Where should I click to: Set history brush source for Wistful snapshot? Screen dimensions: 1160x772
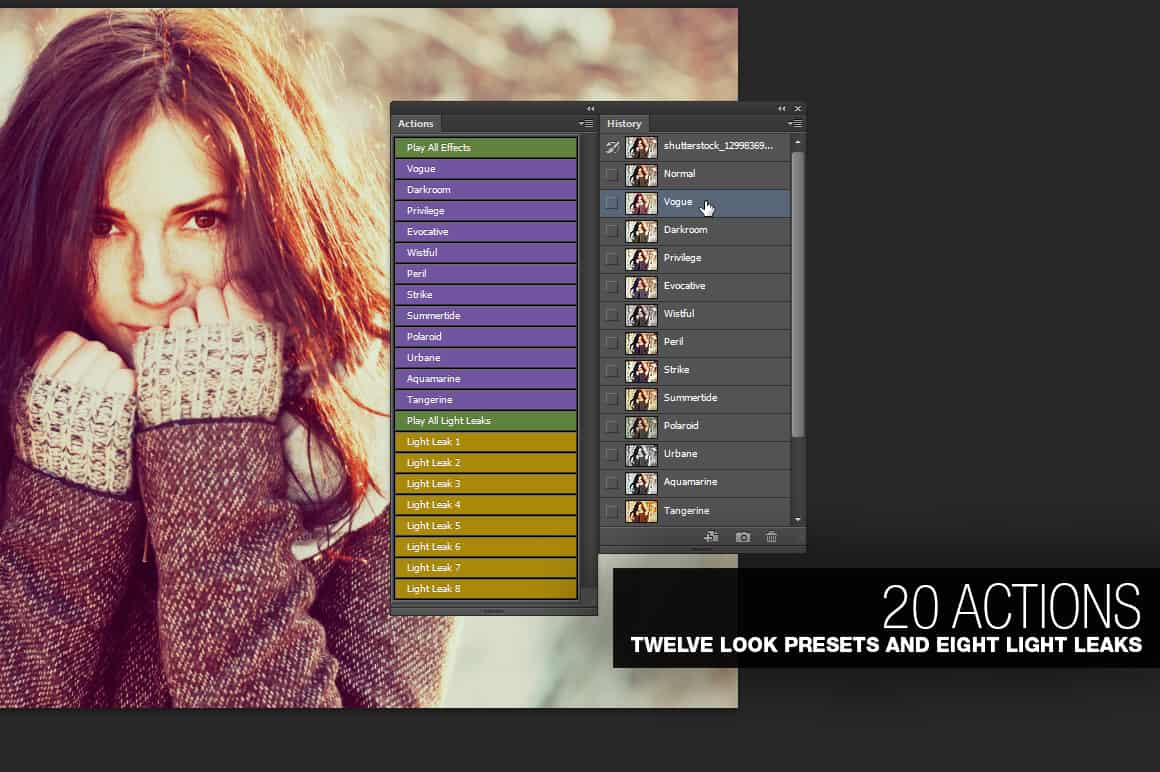(x=611, y=315)
